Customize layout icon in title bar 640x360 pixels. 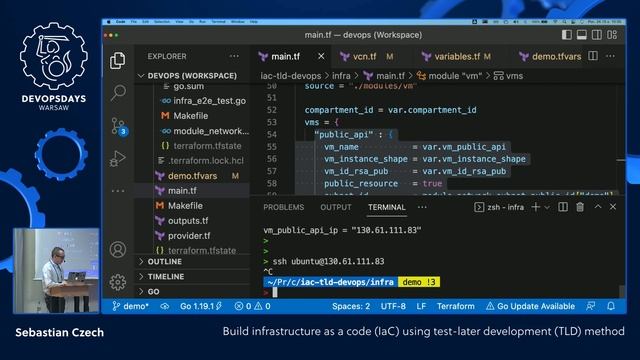pyautogui.click(x=612, y=35)
